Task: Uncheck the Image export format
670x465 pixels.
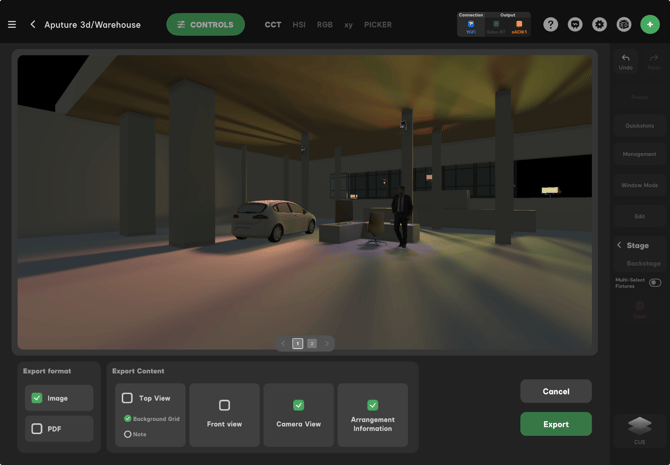Action: (x=37, y=398)
